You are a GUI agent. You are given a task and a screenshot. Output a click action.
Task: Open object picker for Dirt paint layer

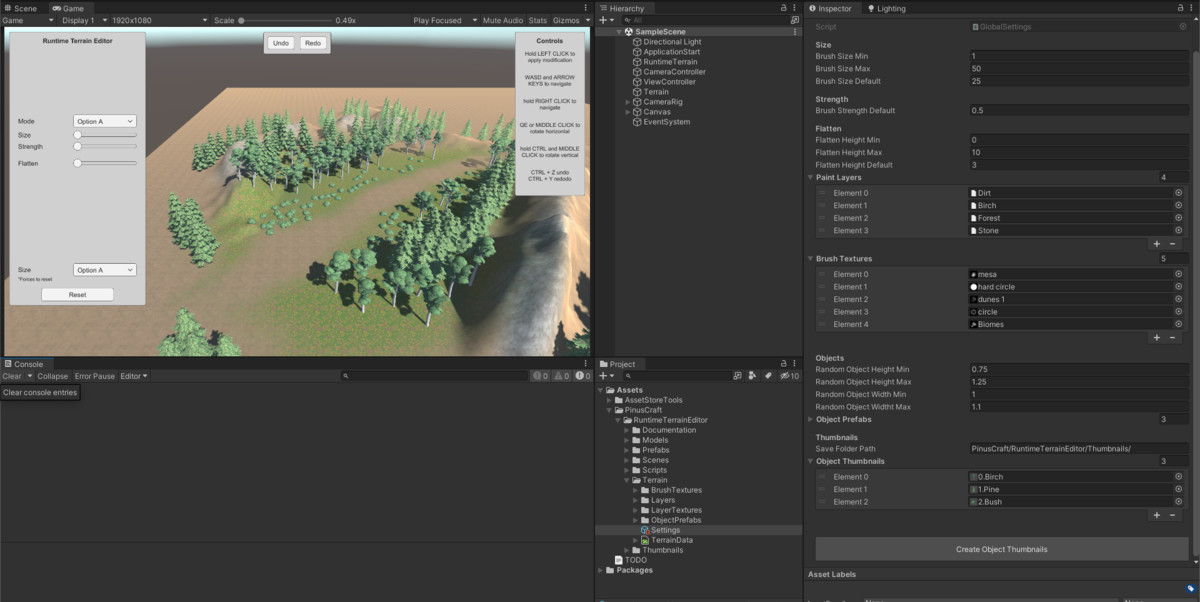point(1178,193)
